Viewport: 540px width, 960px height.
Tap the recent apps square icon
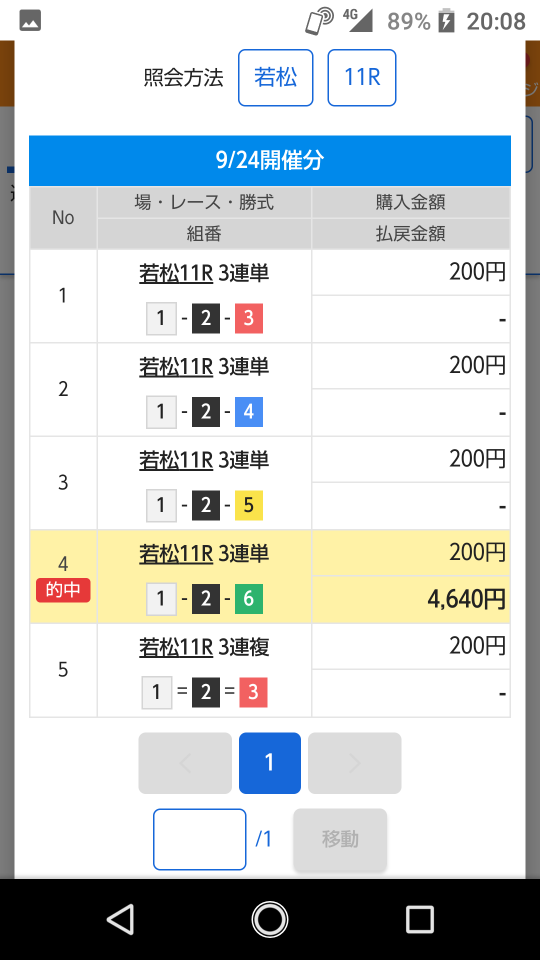[x=419, y=920]
